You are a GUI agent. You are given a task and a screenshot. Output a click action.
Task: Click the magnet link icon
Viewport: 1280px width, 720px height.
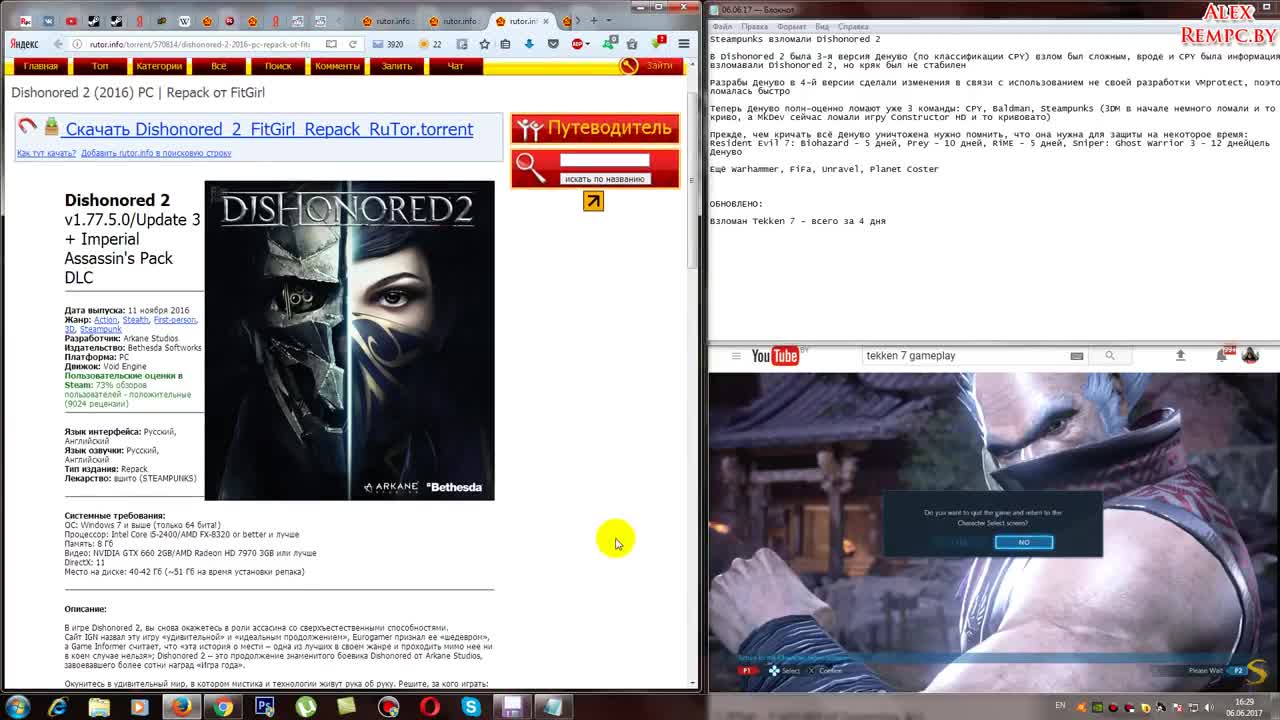(x=27, y=126)
